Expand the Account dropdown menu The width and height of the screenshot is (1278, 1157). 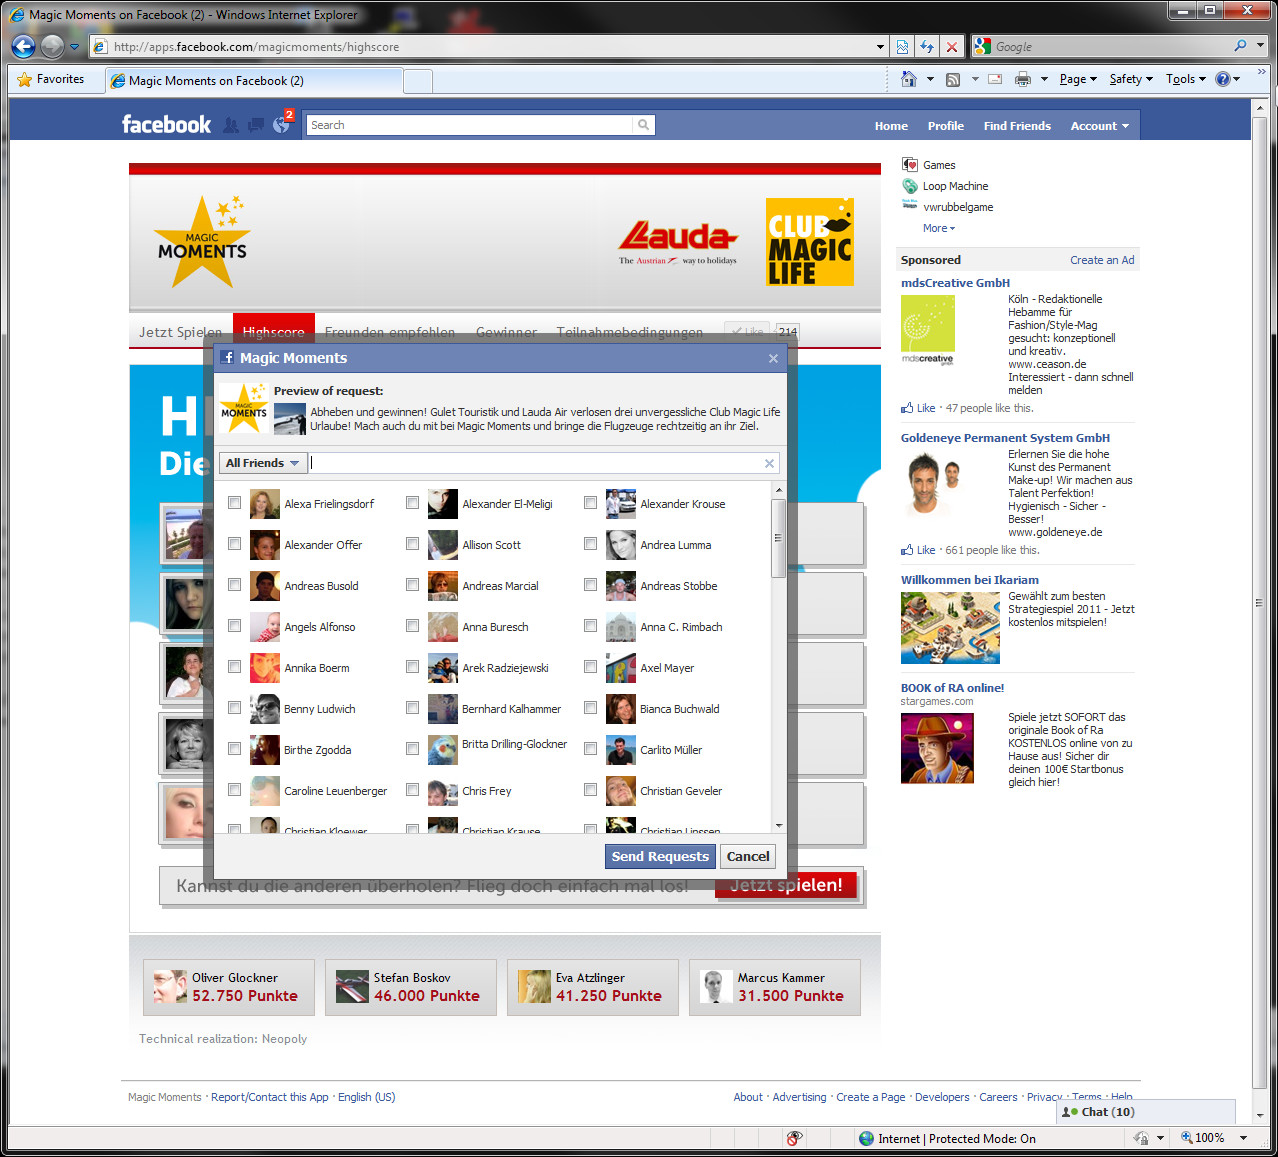click(1099, 126)
